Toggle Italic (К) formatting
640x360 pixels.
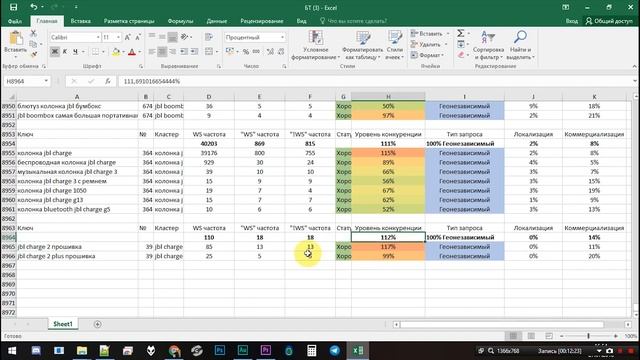pos(64,51)
